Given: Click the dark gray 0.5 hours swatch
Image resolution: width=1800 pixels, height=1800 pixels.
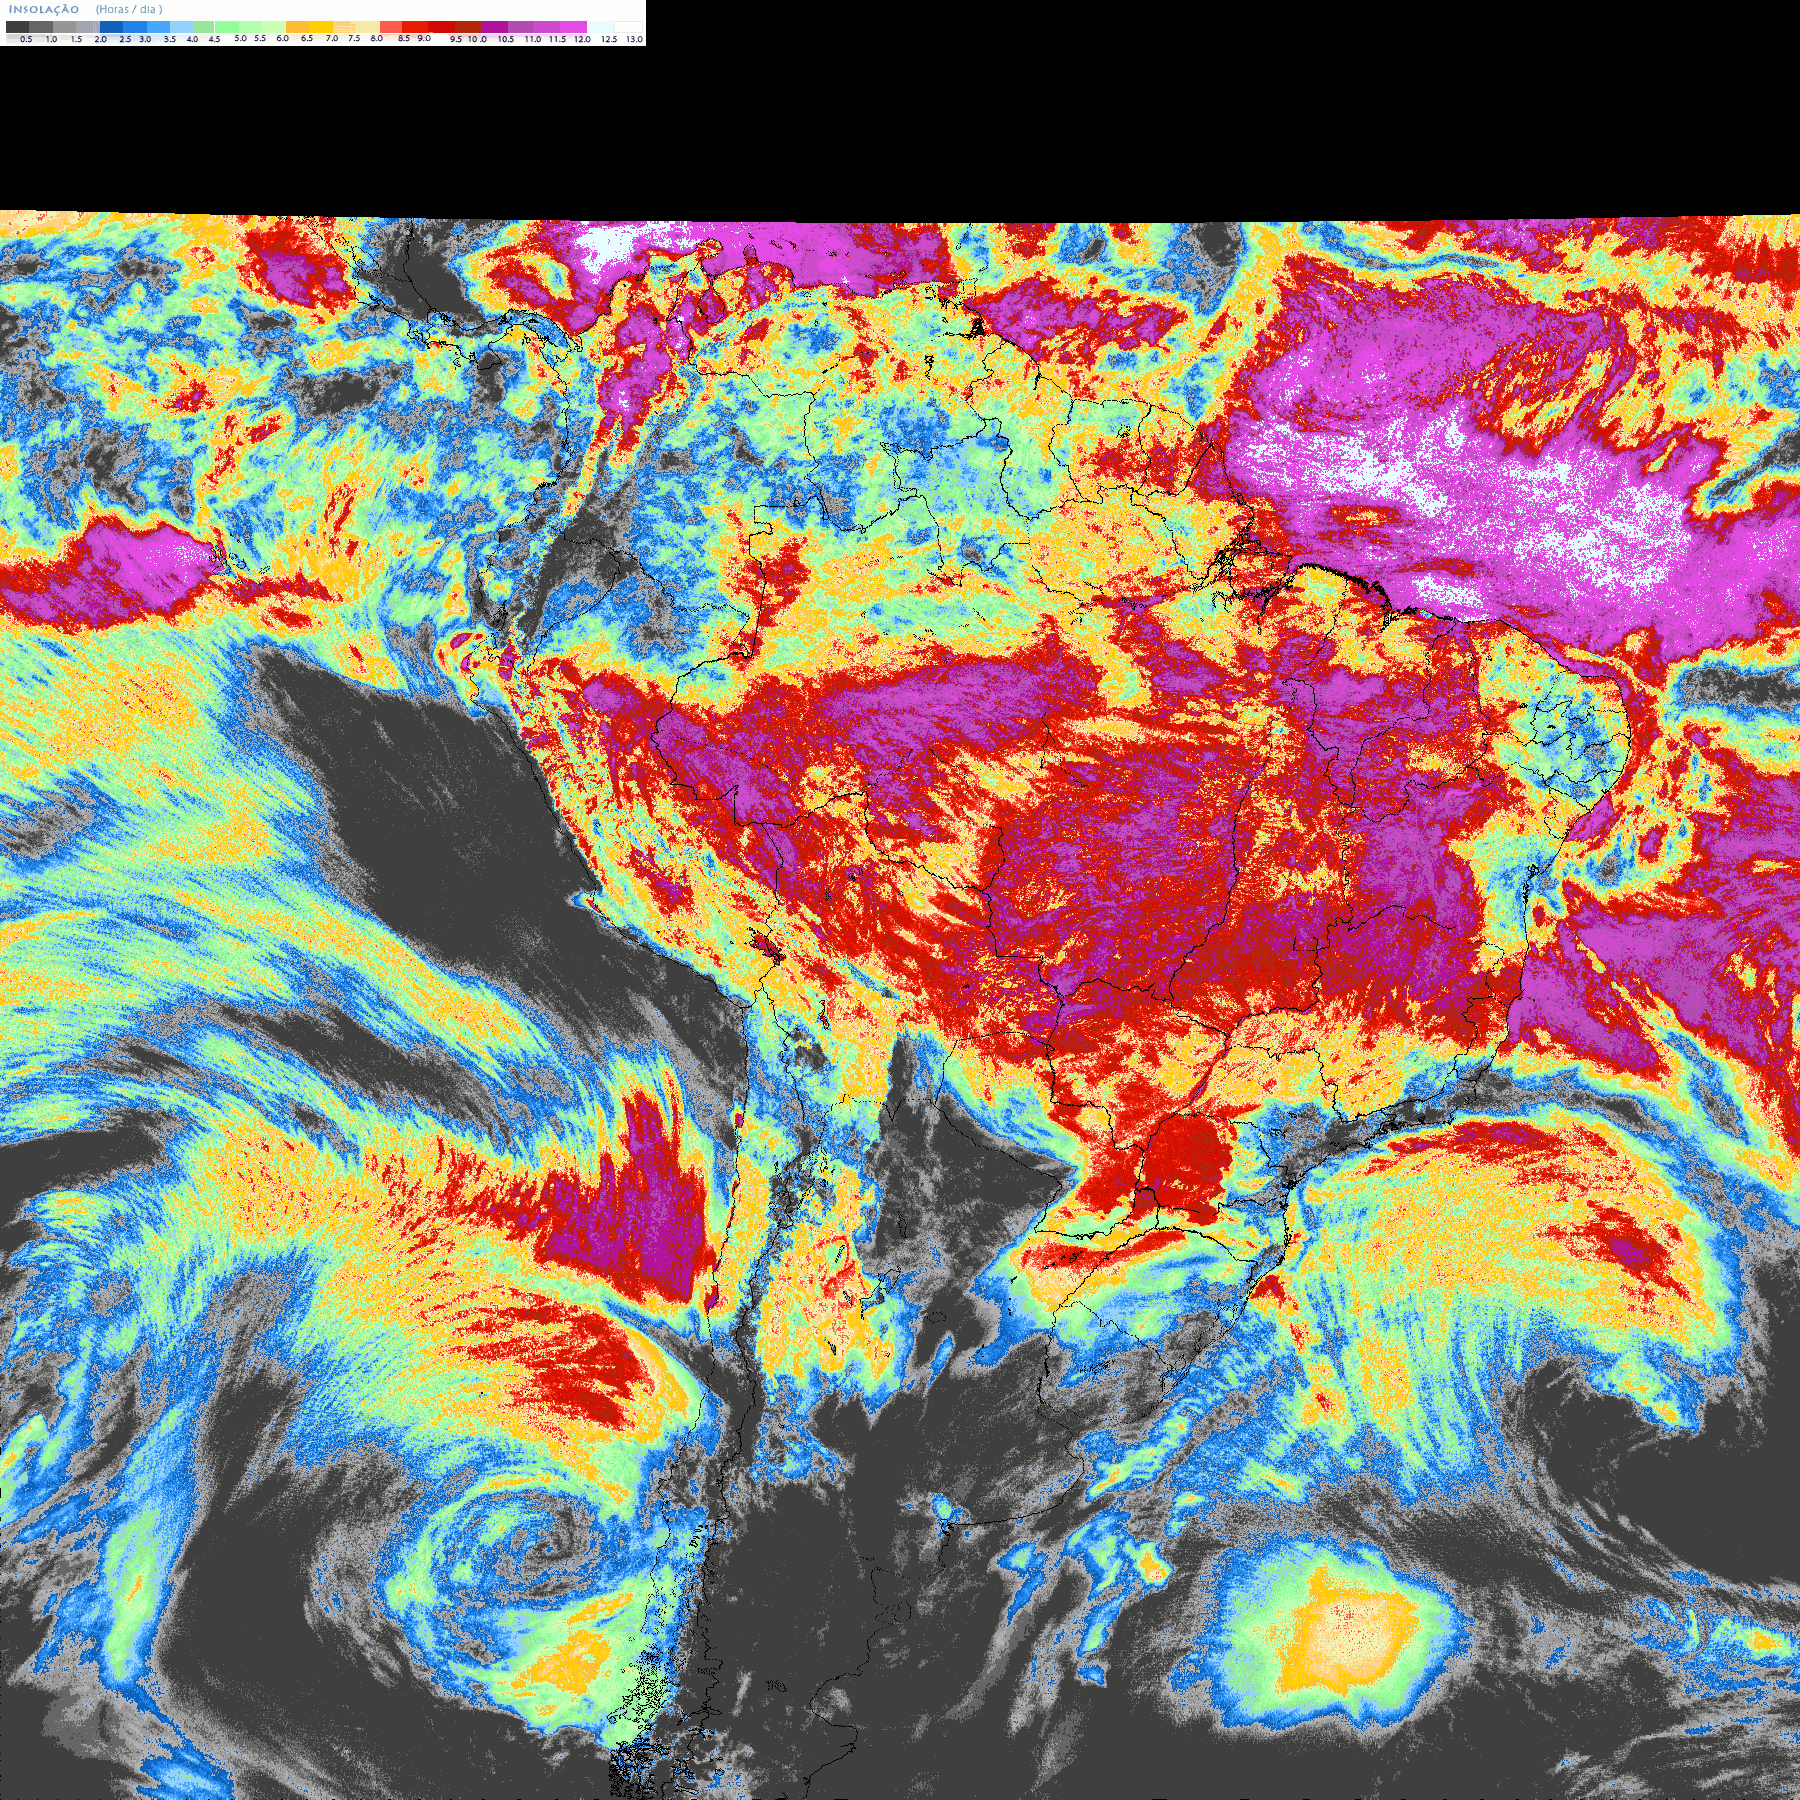Looking at the screenshot, I should click(x=17, y=27).
